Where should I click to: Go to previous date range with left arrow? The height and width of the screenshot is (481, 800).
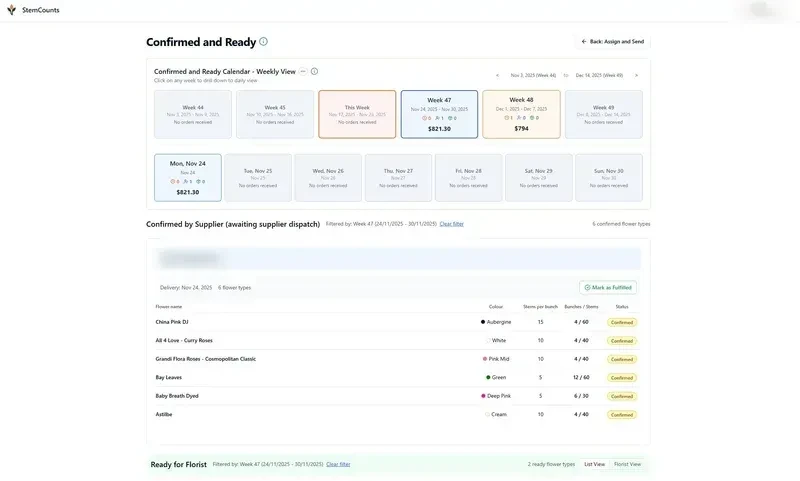[x=497, y=75]
